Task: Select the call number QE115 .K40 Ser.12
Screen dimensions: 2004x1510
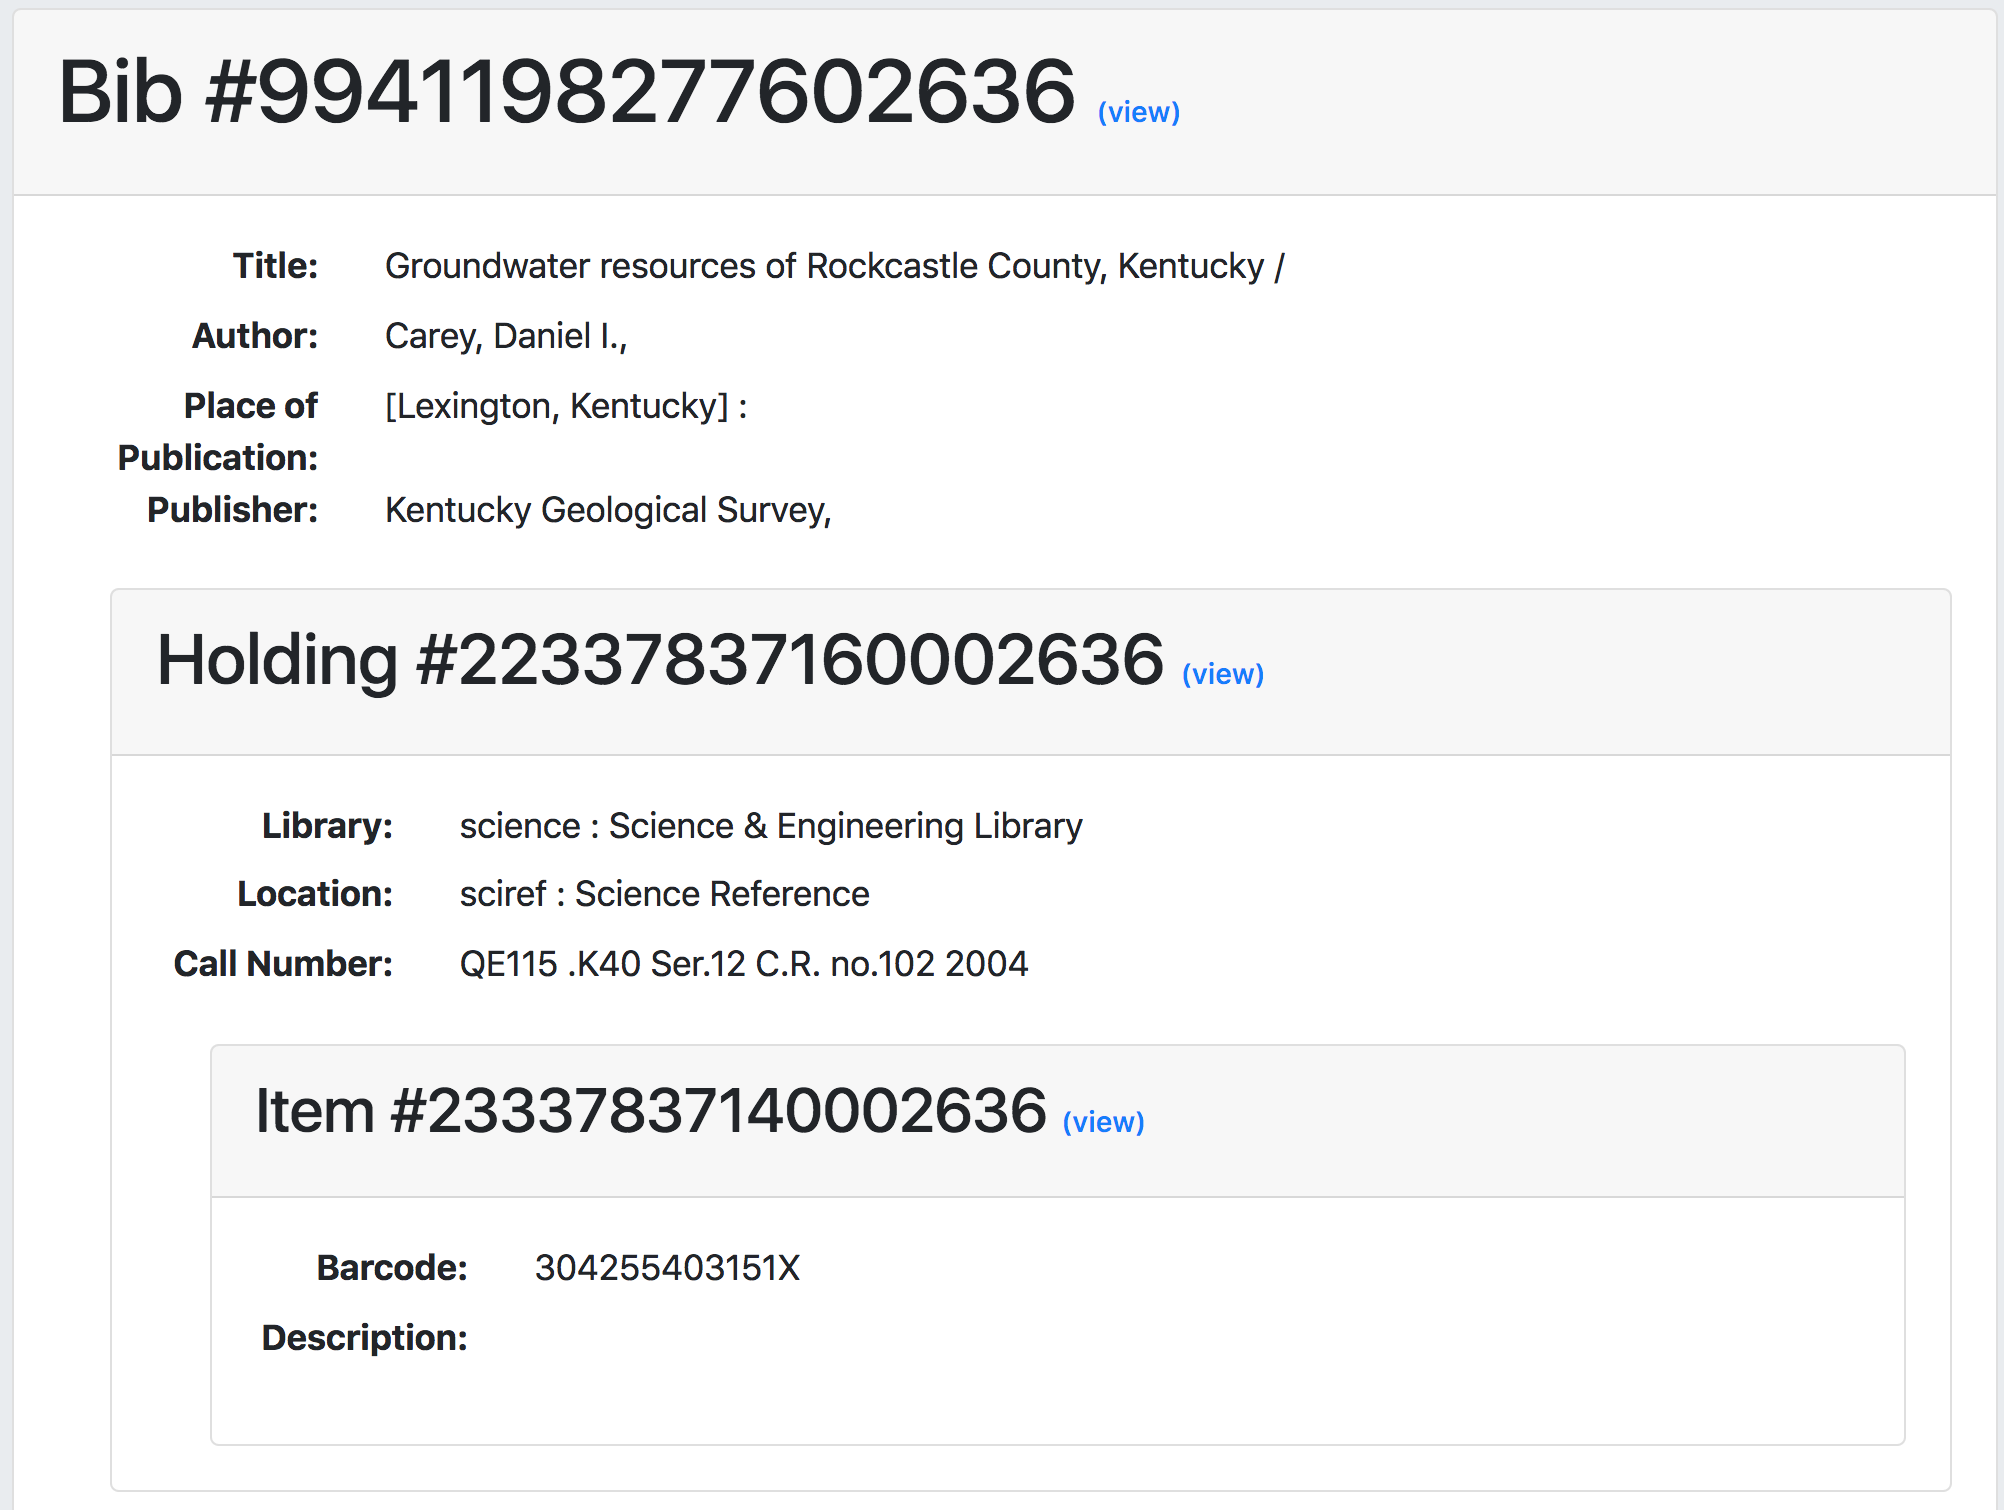Action: [x=743, y=963]
